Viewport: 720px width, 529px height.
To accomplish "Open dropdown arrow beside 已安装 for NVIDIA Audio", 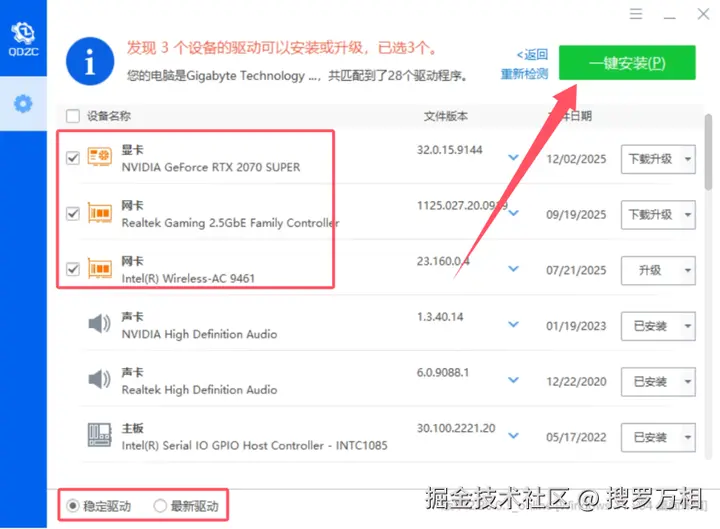I will click(x=687, y=326).
